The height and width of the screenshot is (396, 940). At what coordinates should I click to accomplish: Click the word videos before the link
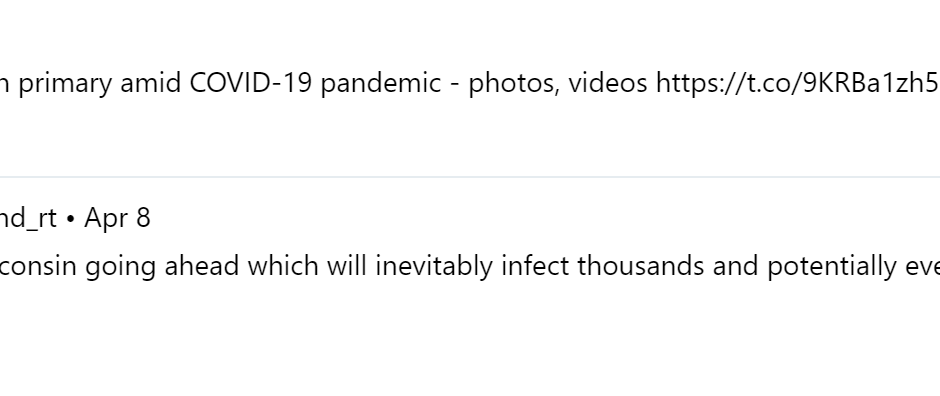click(608, 83)
